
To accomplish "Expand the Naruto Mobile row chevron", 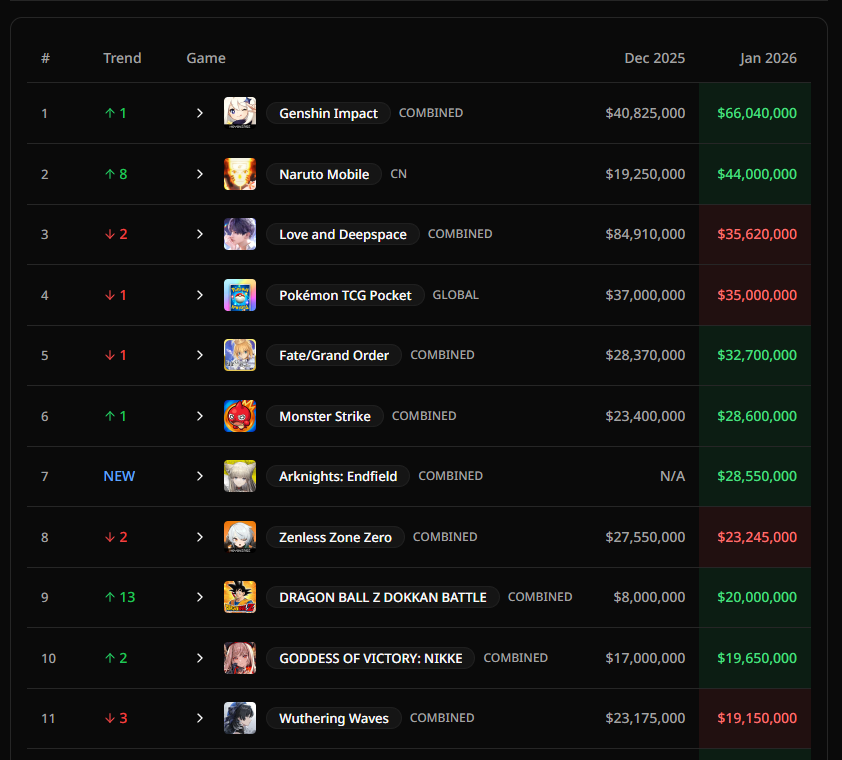I will click(200, 174).
